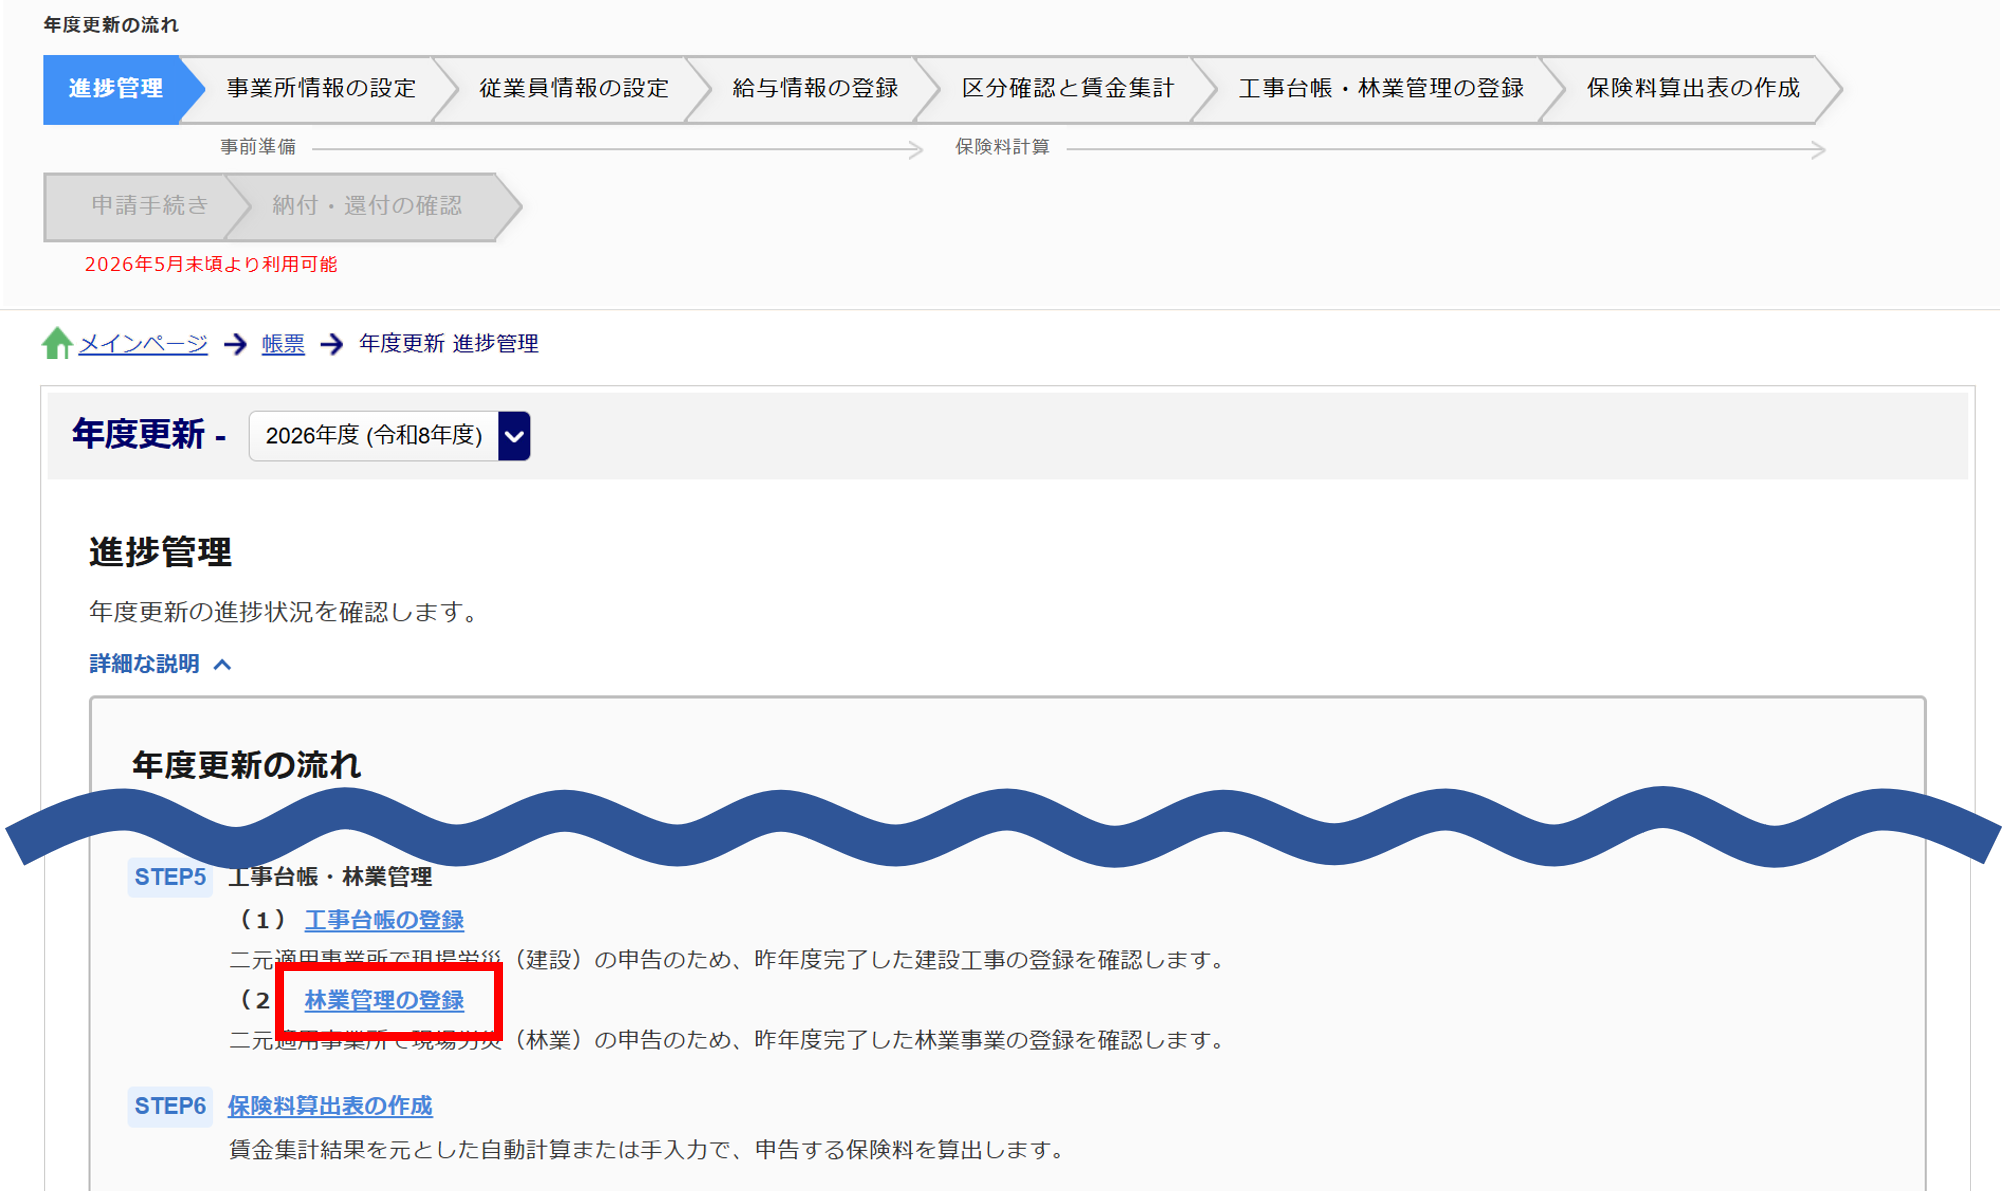Screen dimensions: 2006x1191
Task: Switch to 給与情報の登録 step
Action: (815, 89)
